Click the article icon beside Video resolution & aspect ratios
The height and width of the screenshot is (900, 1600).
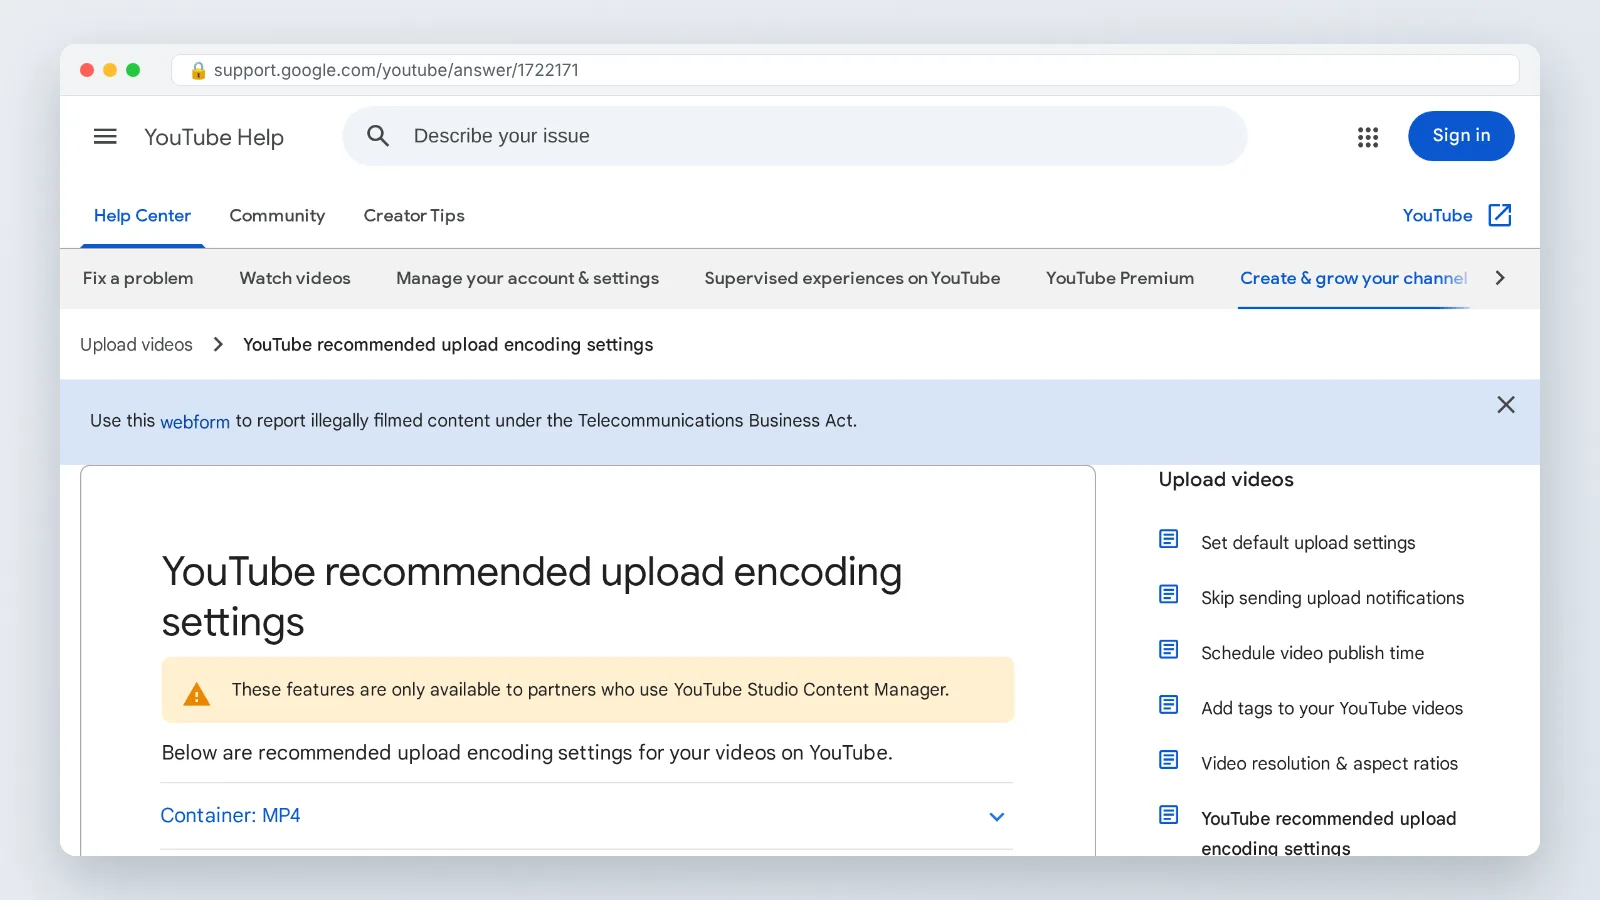click(x=1168, y=759)
